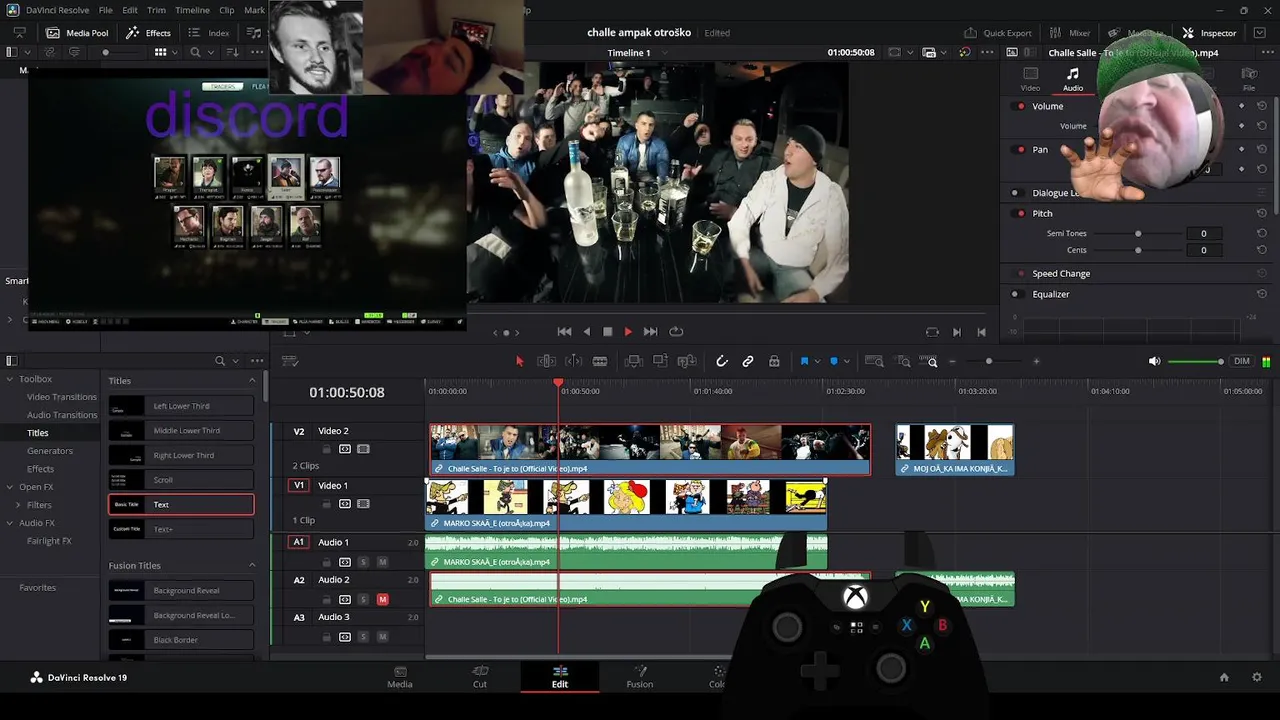The height and width of the screenshot is (720, 1280).
Task: Select the Scroll title preset
Action: point(181,480)
